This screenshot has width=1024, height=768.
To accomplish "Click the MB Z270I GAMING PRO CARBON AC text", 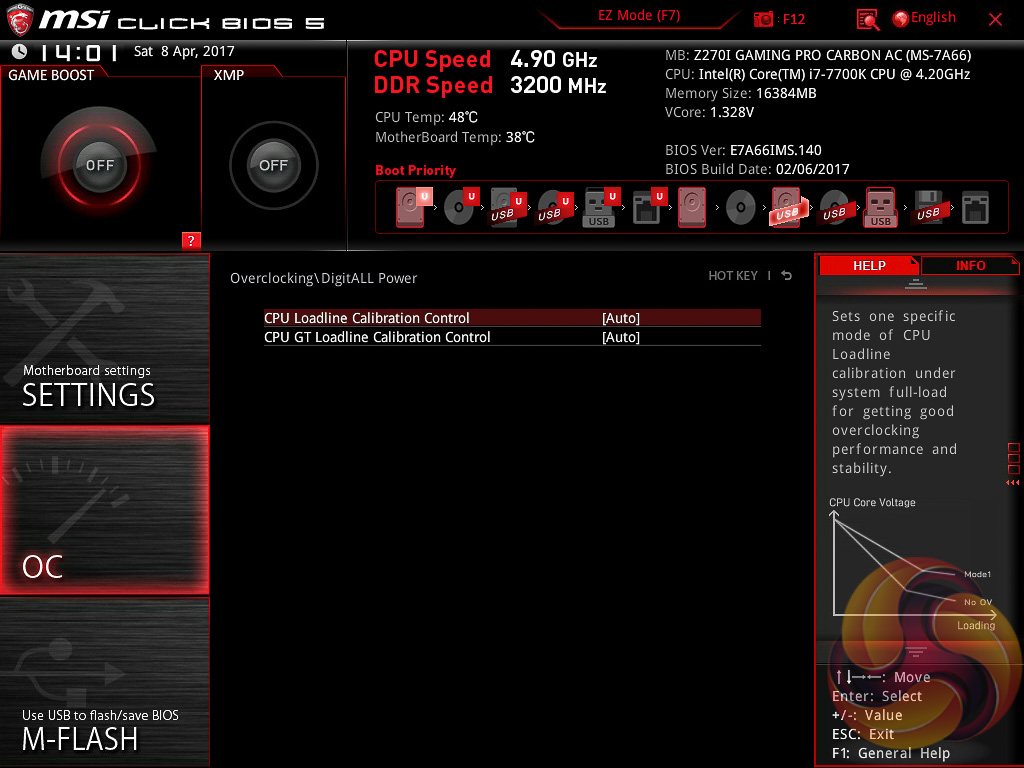I will [818, 56].
